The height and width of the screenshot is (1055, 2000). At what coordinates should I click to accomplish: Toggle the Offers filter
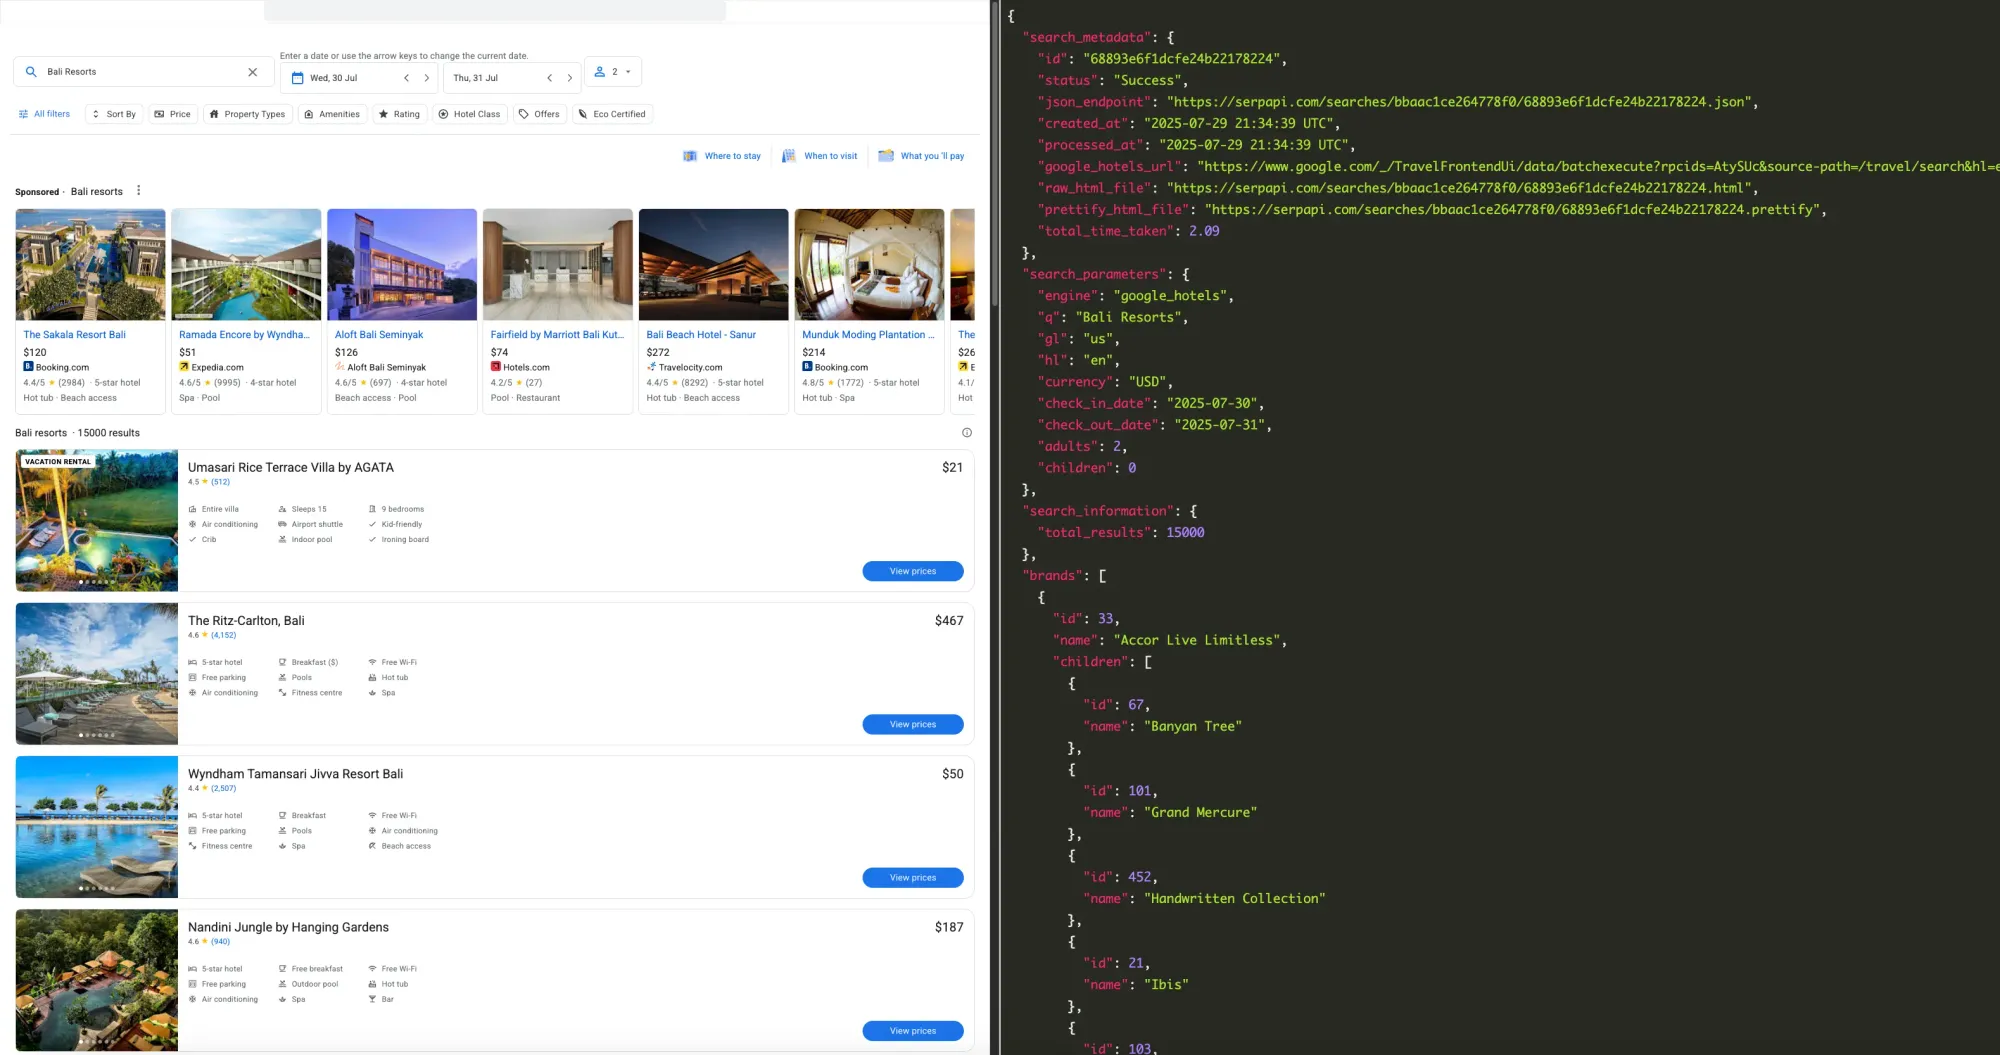click(x=540, y=114)
